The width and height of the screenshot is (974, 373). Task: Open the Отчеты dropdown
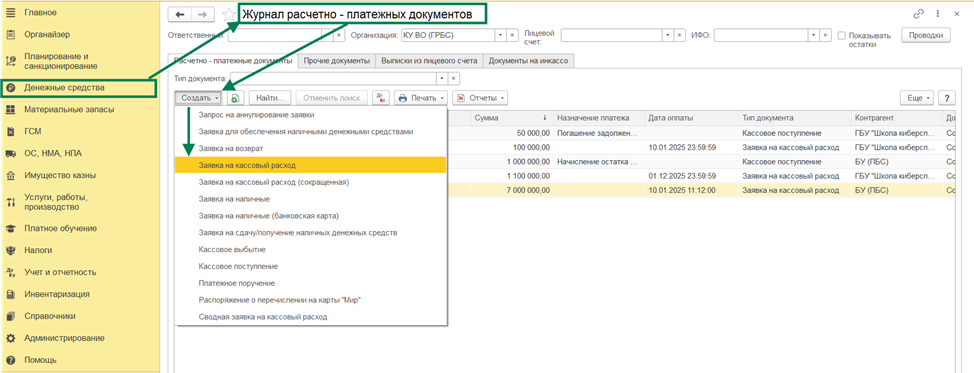pos(480,98)
